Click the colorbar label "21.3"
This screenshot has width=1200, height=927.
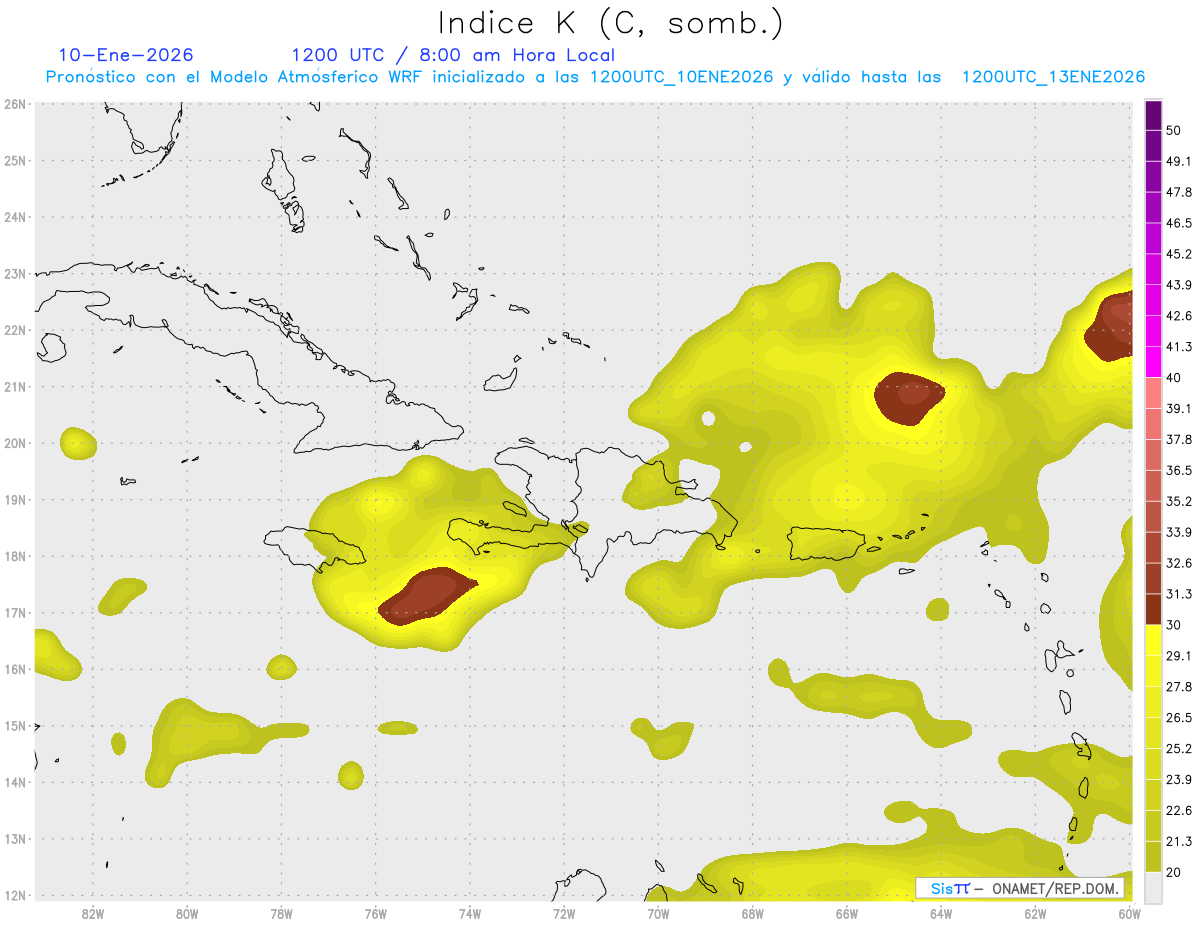click(x=1178, y=841)
